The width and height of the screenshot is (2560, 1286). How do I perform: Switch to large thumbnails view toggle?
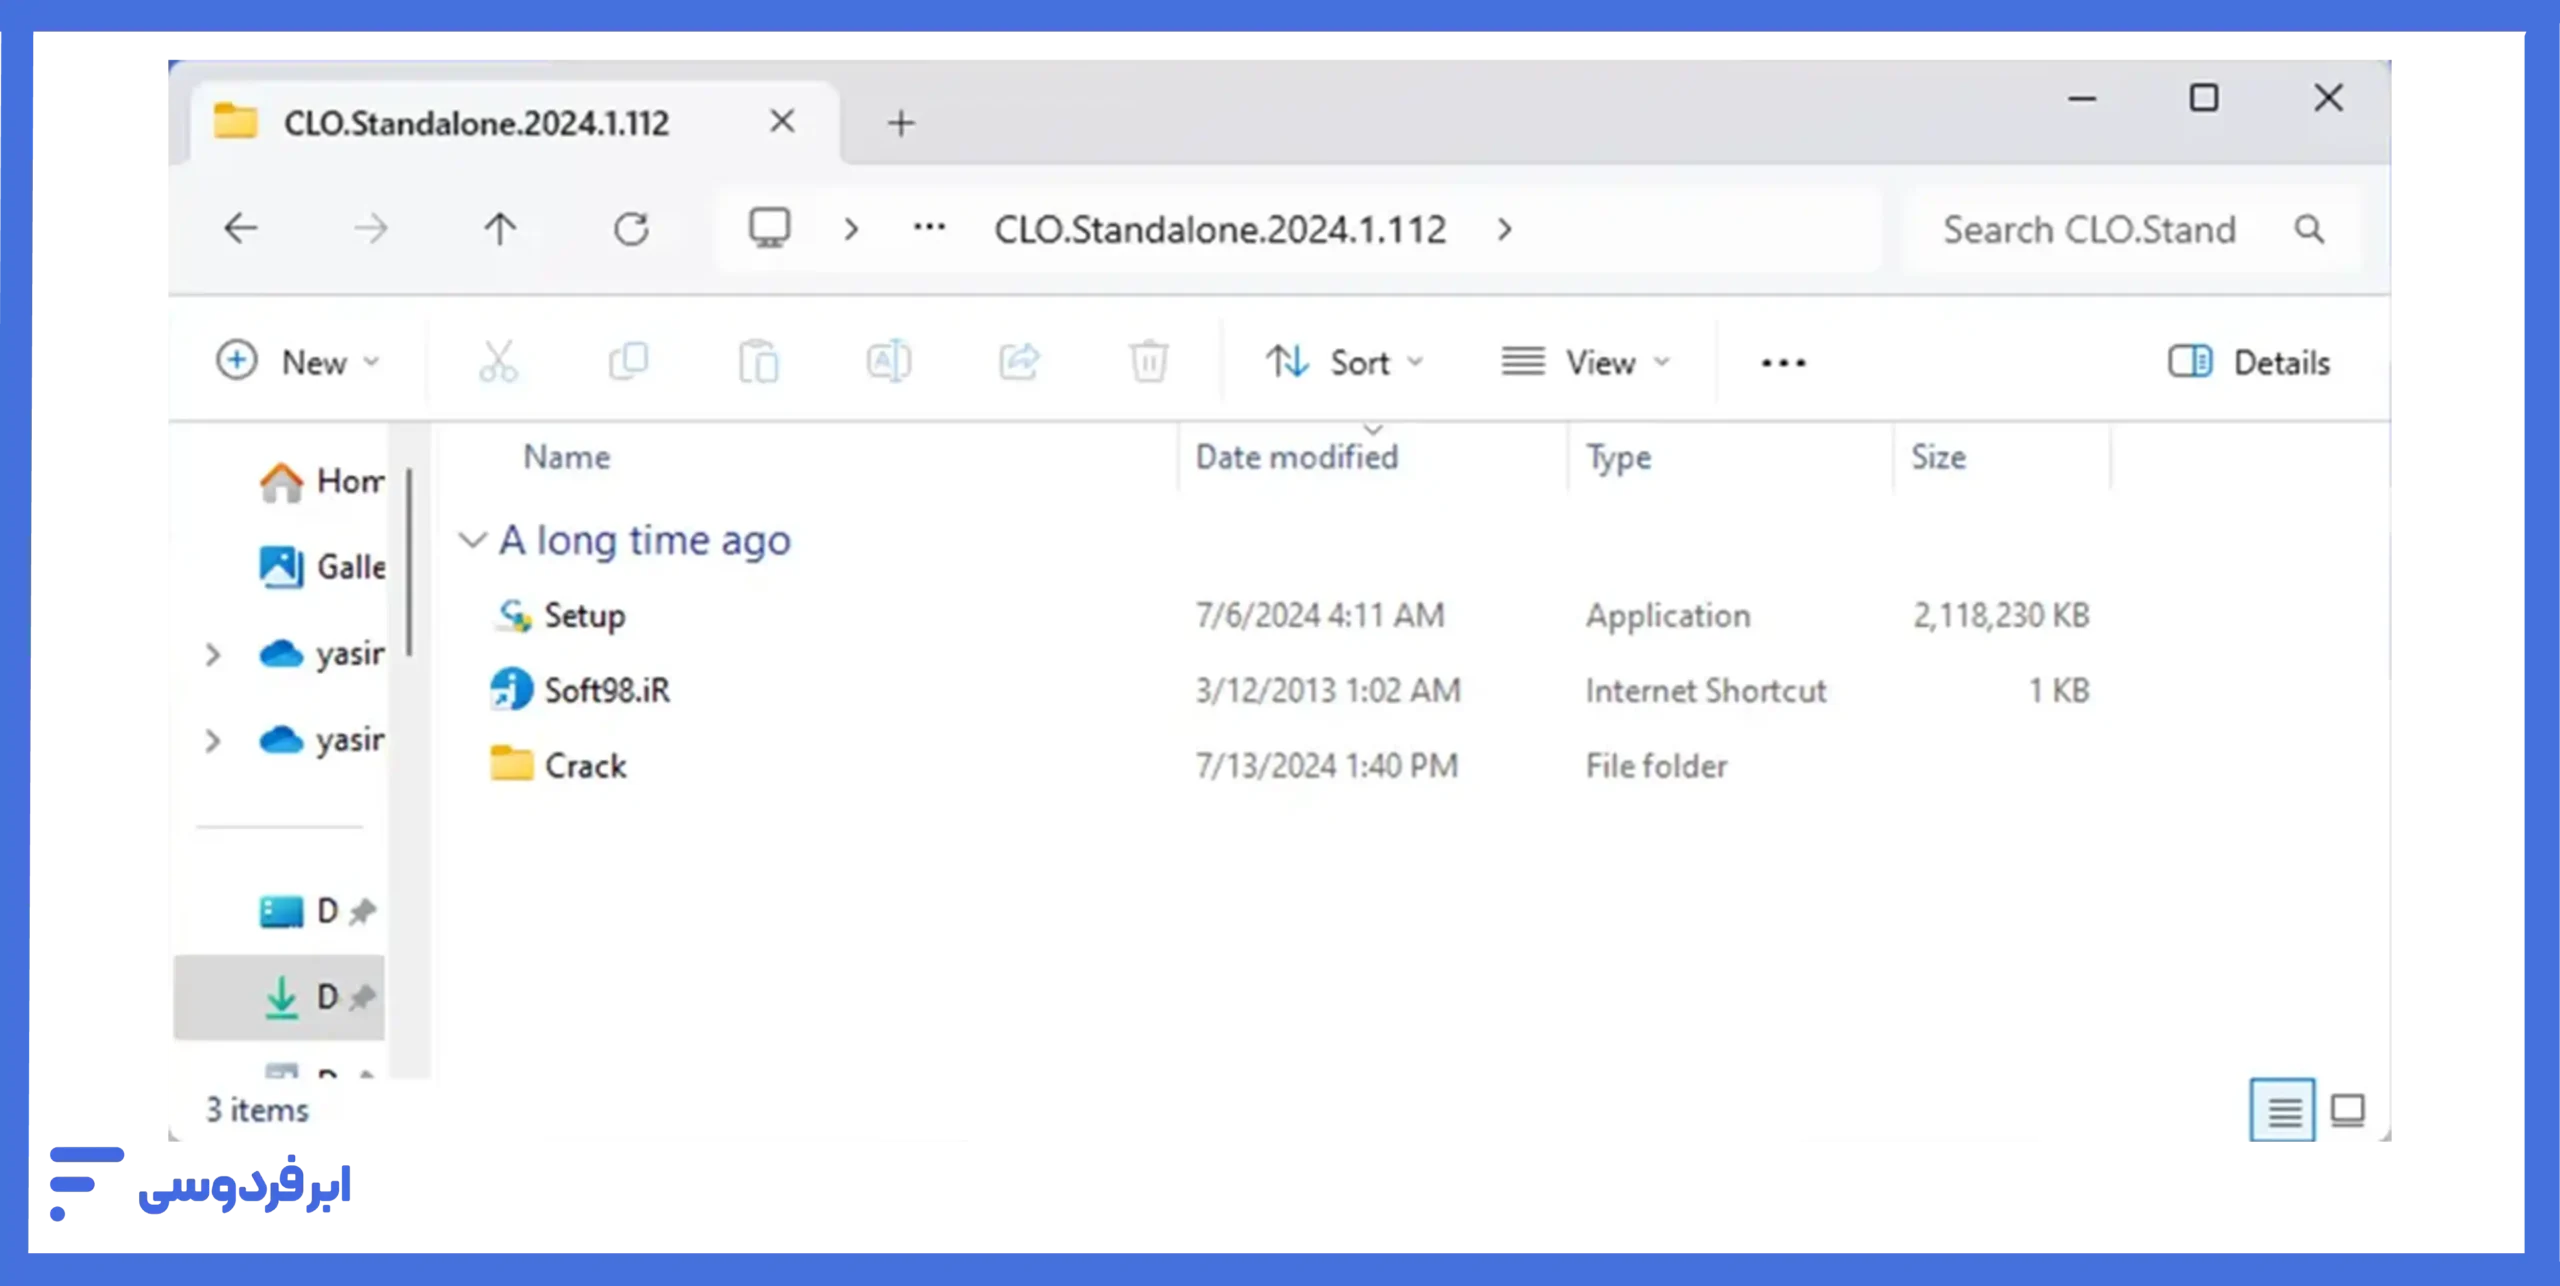coord(2347,1110)
